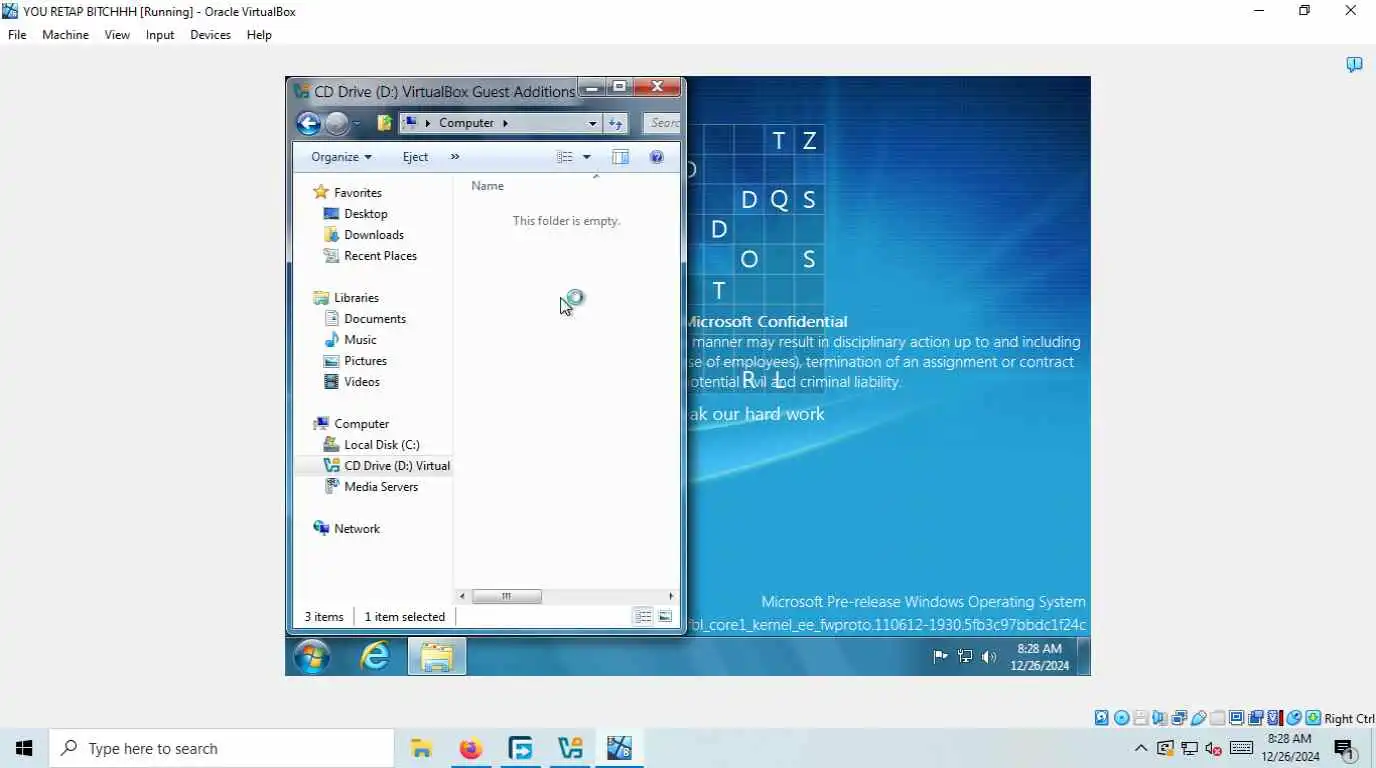1376x768 pixels.
Task: Click the guest tray speaker volume icon
Action: pyautogui.click(x=989, y=657)
